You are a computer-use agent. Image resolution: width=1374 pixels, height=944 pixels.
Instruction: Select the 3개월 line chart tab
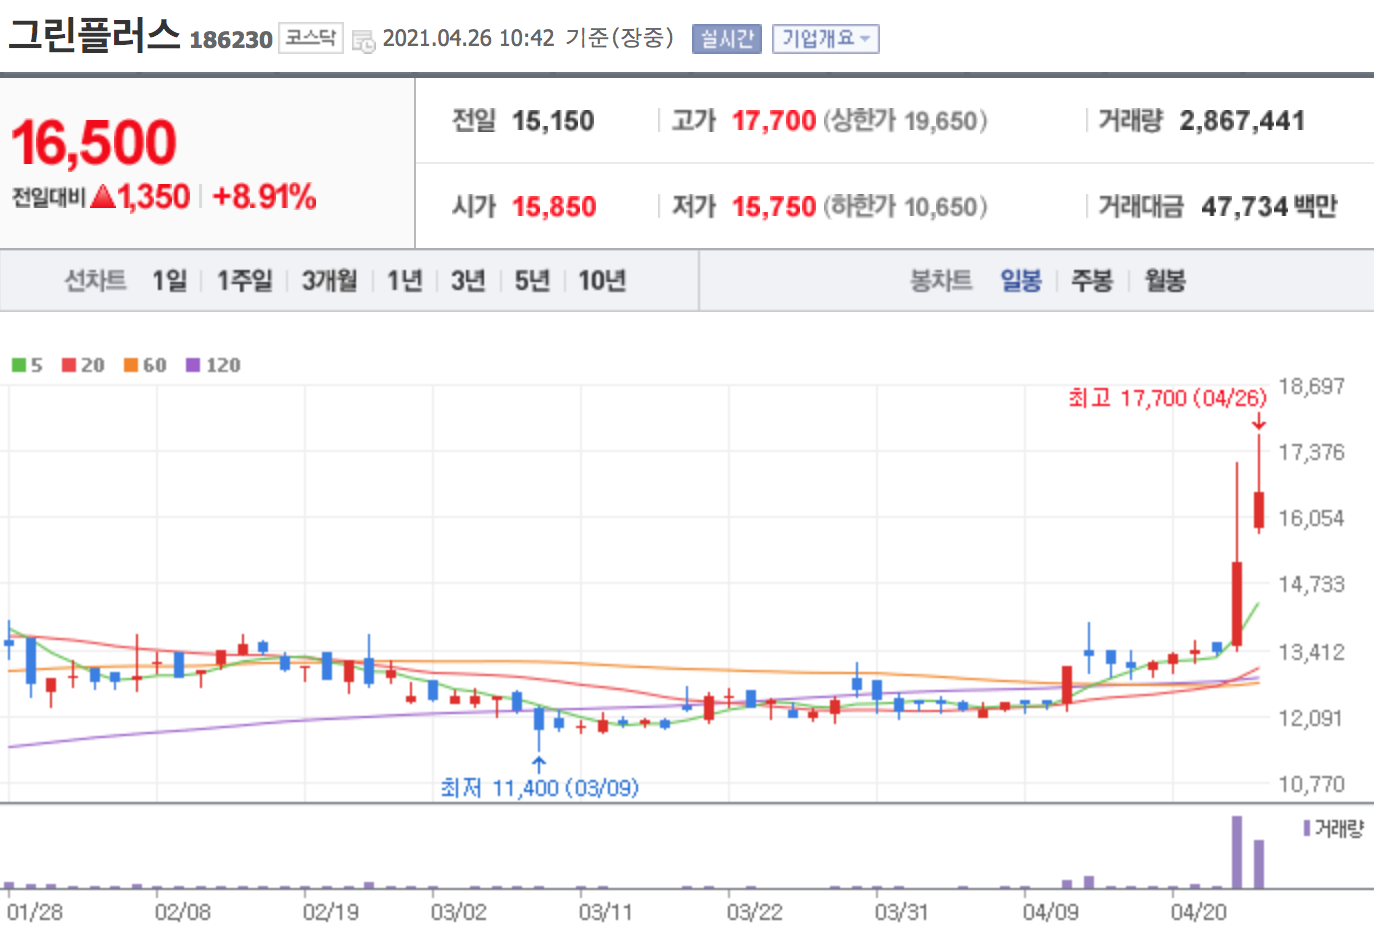point(330,281)
